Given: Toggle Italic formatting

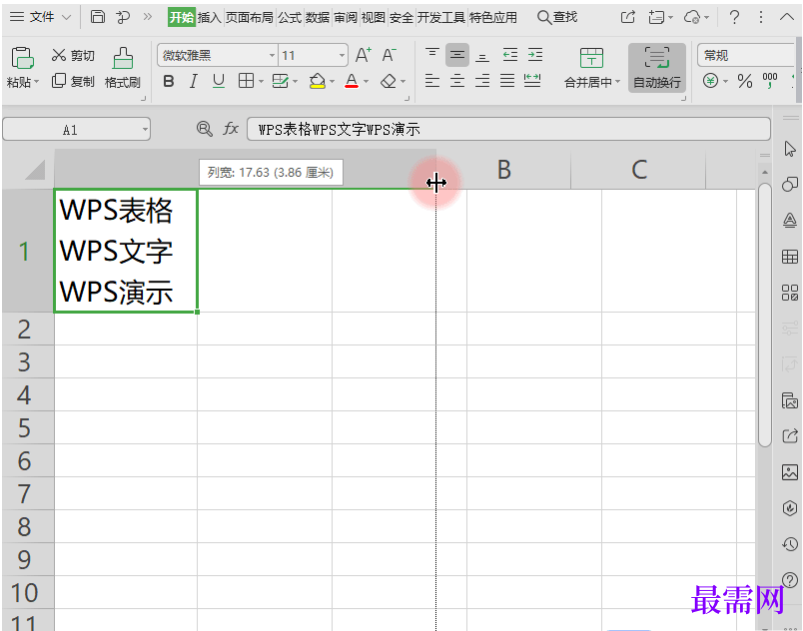Looking at the screenshot, I should (x=193, y=81).
